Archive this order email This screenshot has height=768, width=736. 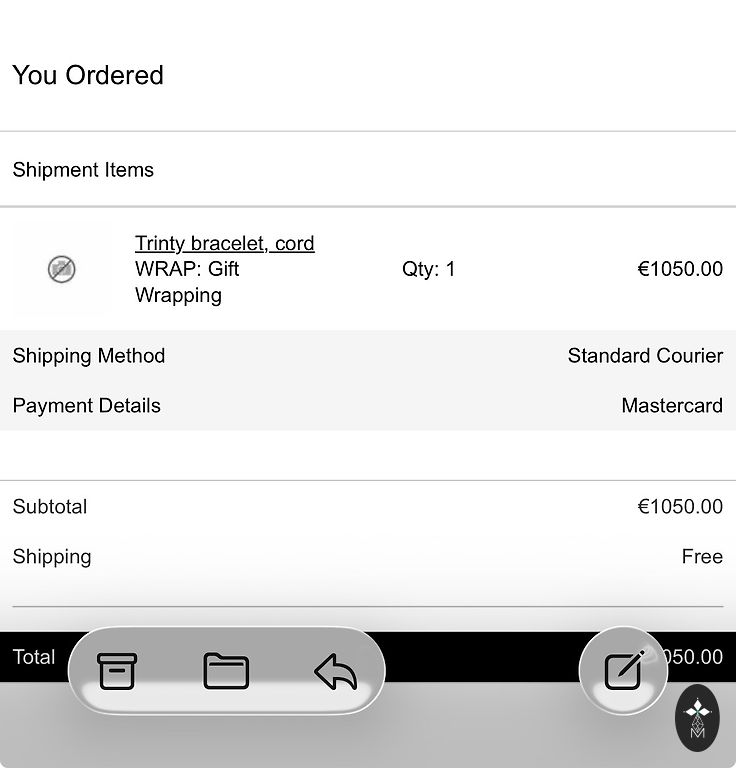click(117, 671)
